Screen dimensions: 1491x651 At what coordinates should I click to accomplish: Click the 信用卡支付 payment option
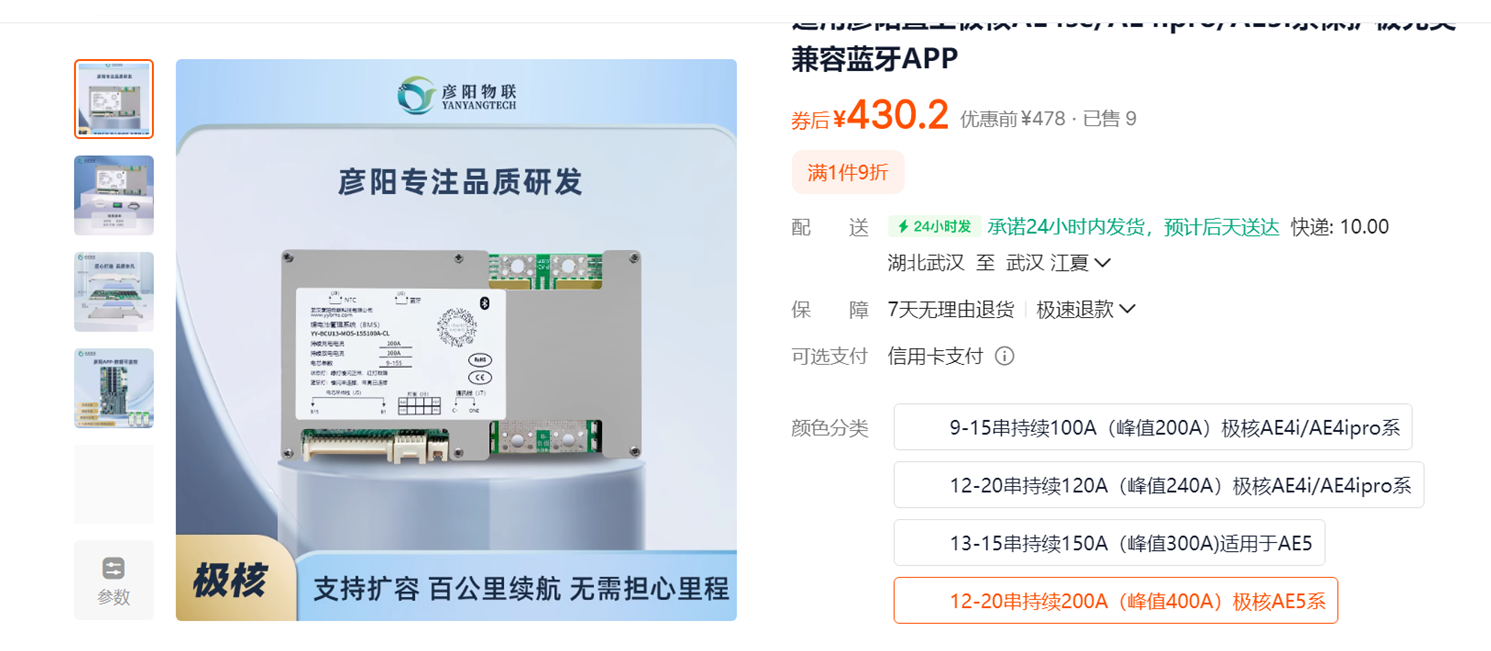(936, 356)
